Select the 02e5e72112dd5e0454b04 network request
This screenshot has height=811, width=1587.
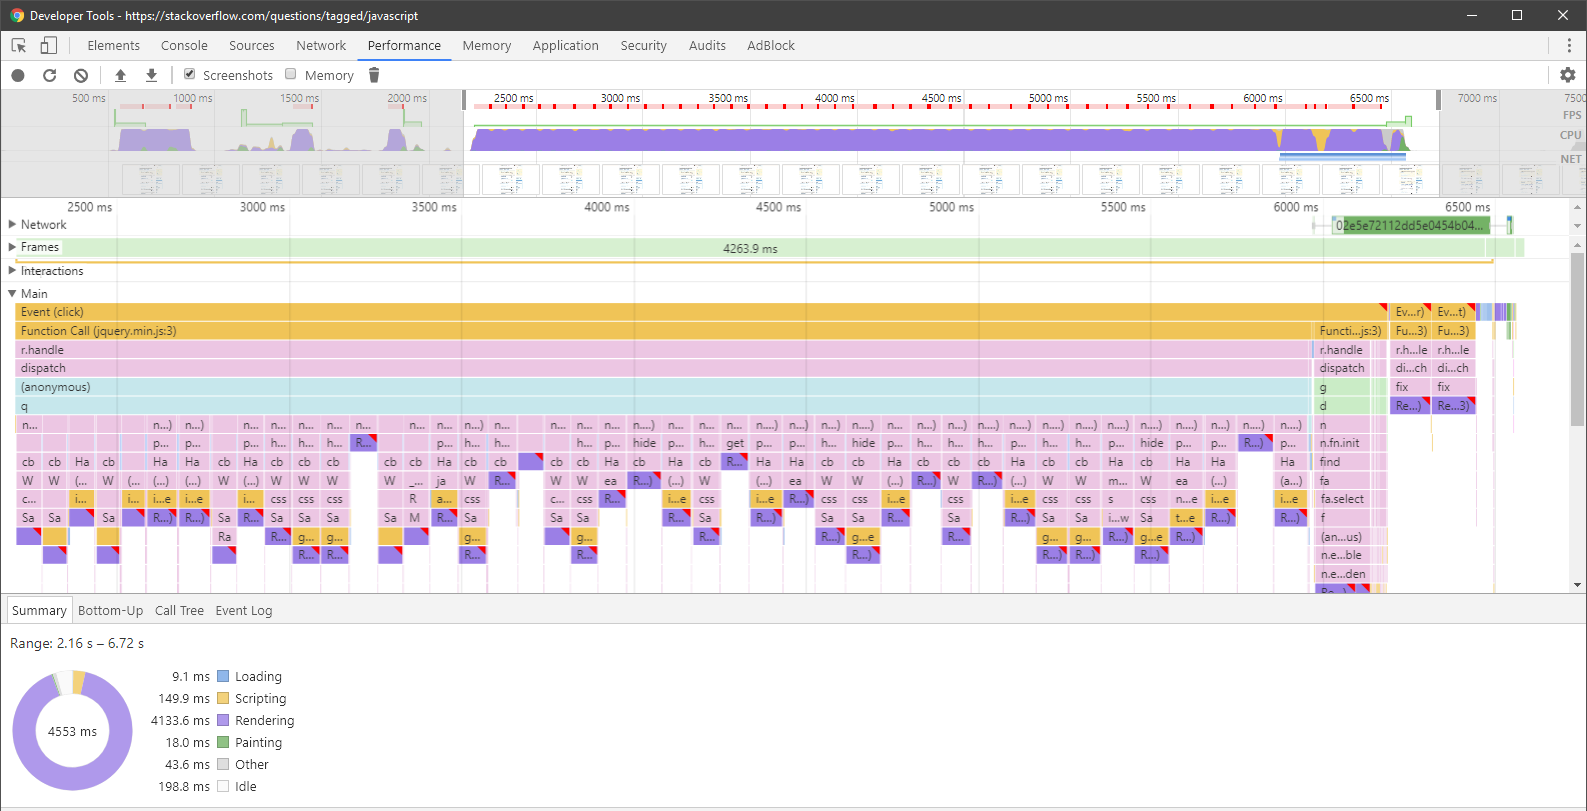(x=1411, y=225)
